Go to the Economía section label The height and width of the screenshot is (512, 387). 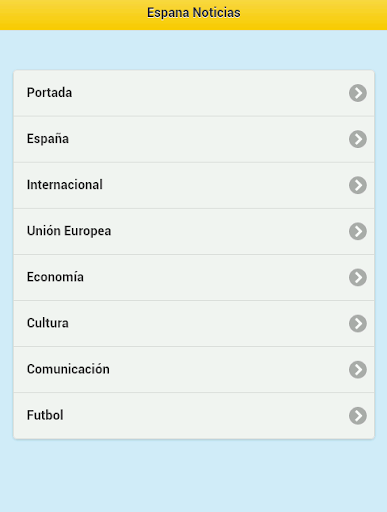(x=55, y=277)
